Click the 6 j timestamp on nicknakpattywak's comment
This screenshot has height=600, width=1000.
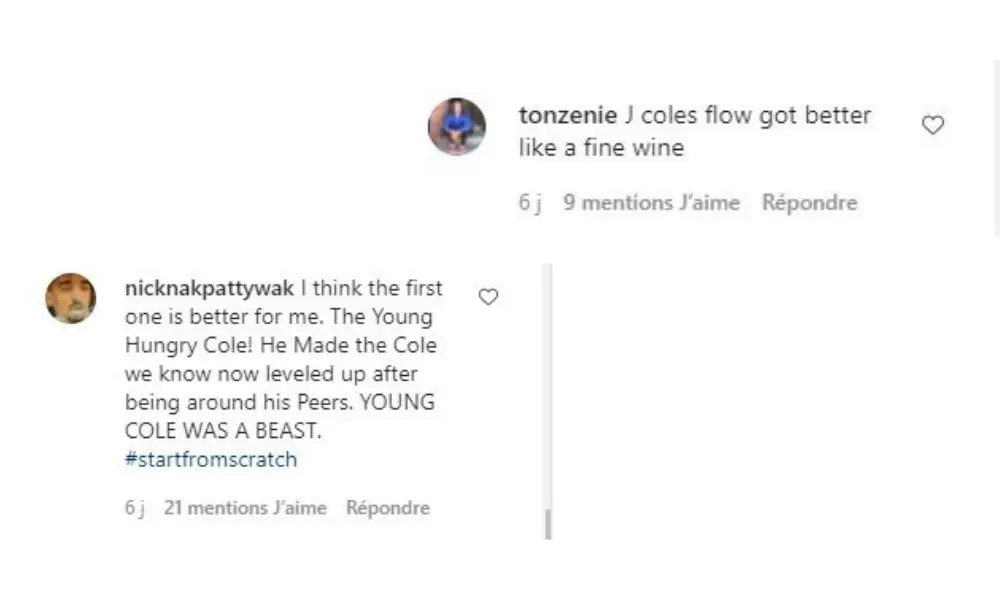(135, 508)
